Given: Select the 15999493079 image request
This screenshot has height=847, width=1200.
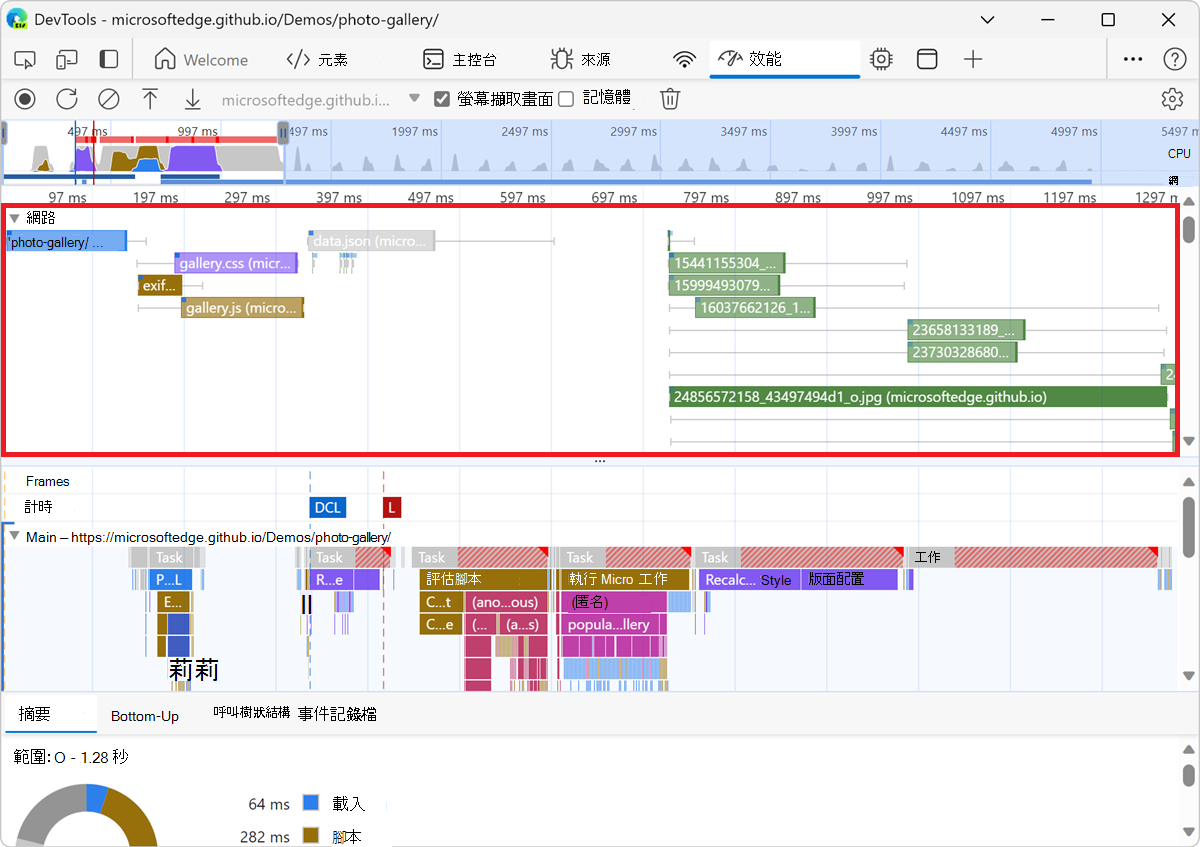Looking at the screenshot, I should (726, 285).
